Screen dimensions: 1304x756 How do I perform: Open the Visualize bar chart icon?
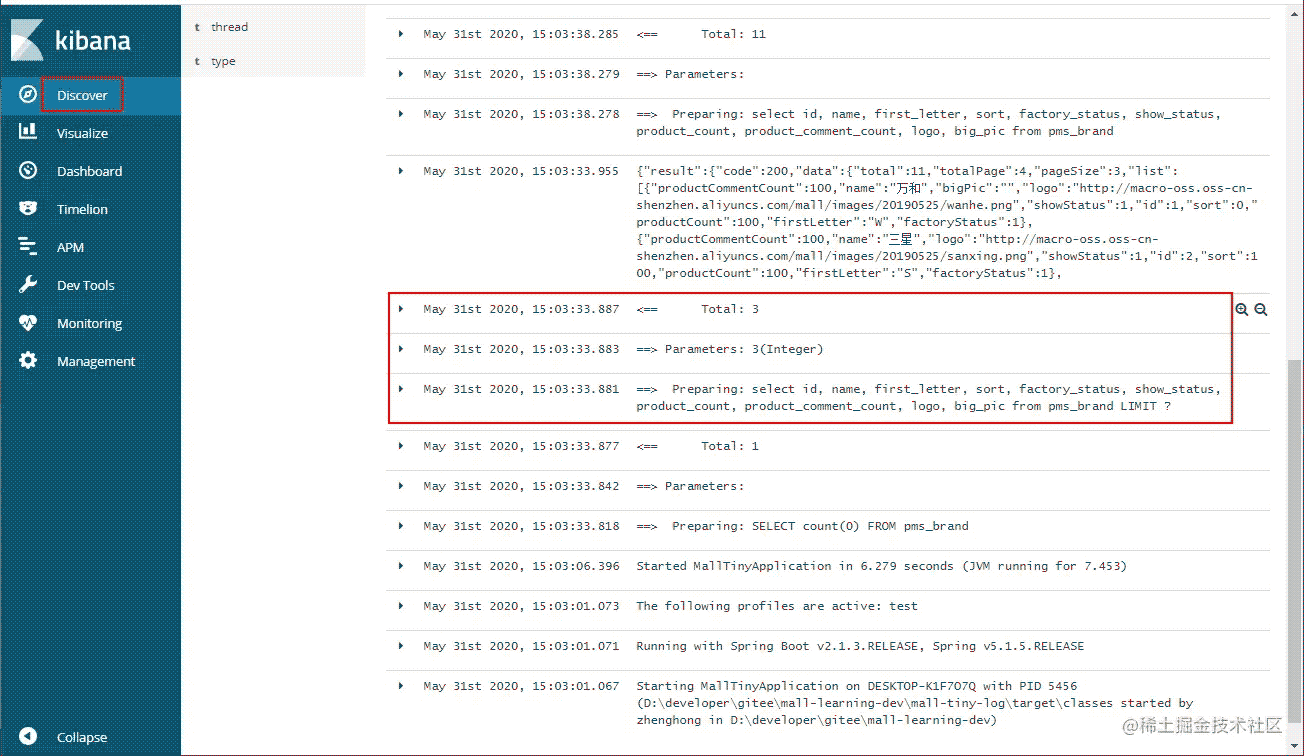pos(28,132)
